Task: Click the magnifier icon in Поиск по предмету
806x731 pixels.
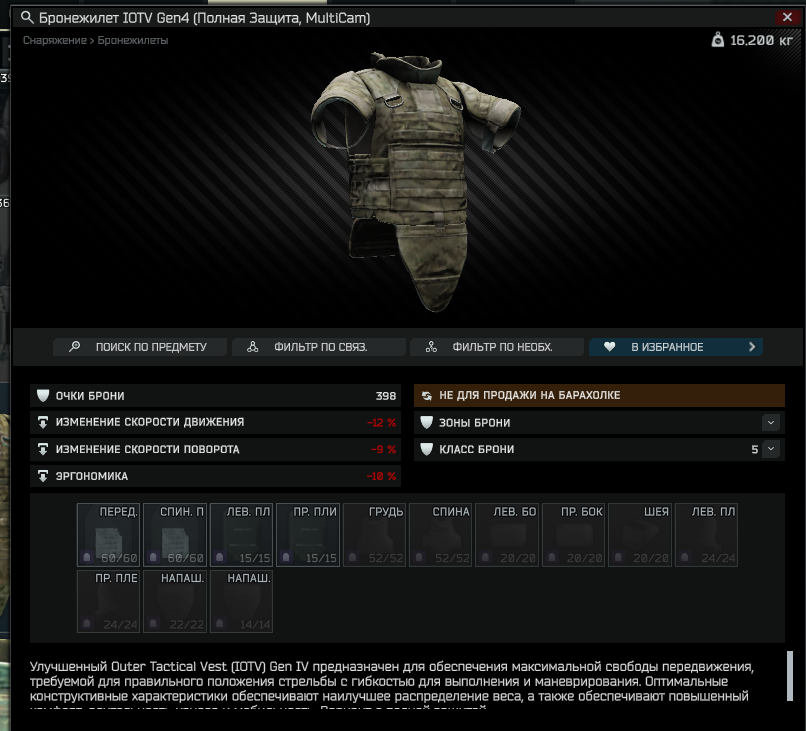Action: point(75,346)
